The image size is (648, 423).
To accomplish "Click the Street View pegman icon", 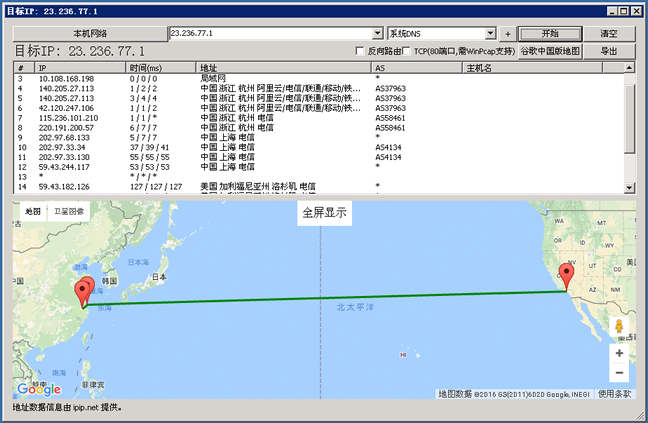I will tap(619, 327).
